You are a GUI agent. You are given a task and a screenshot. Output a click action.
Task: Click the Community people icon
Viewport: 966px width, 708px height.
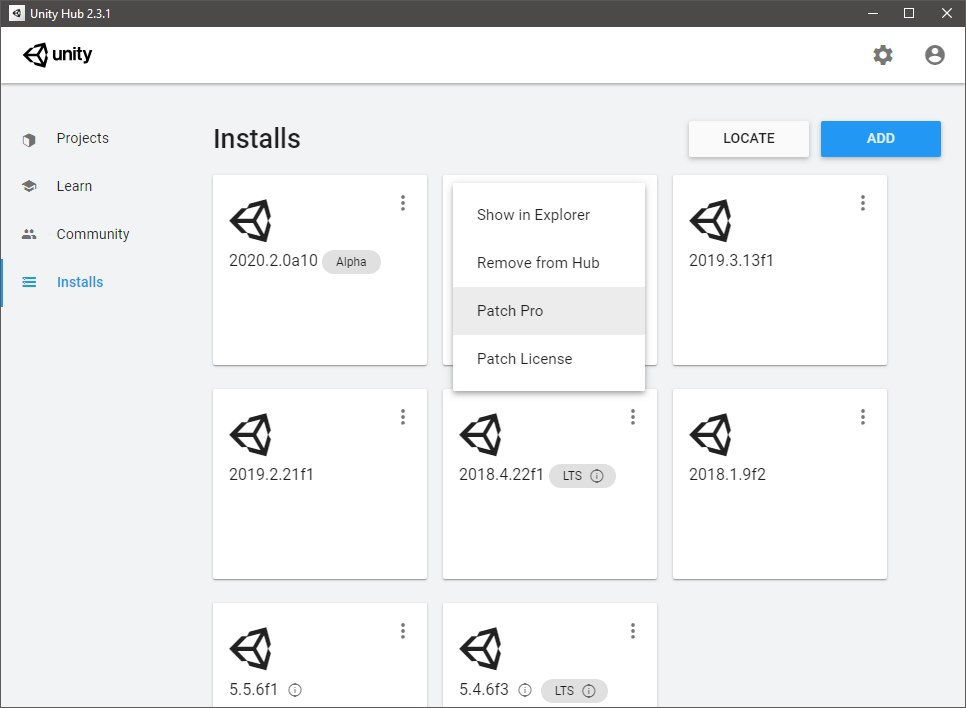(29, 234)
